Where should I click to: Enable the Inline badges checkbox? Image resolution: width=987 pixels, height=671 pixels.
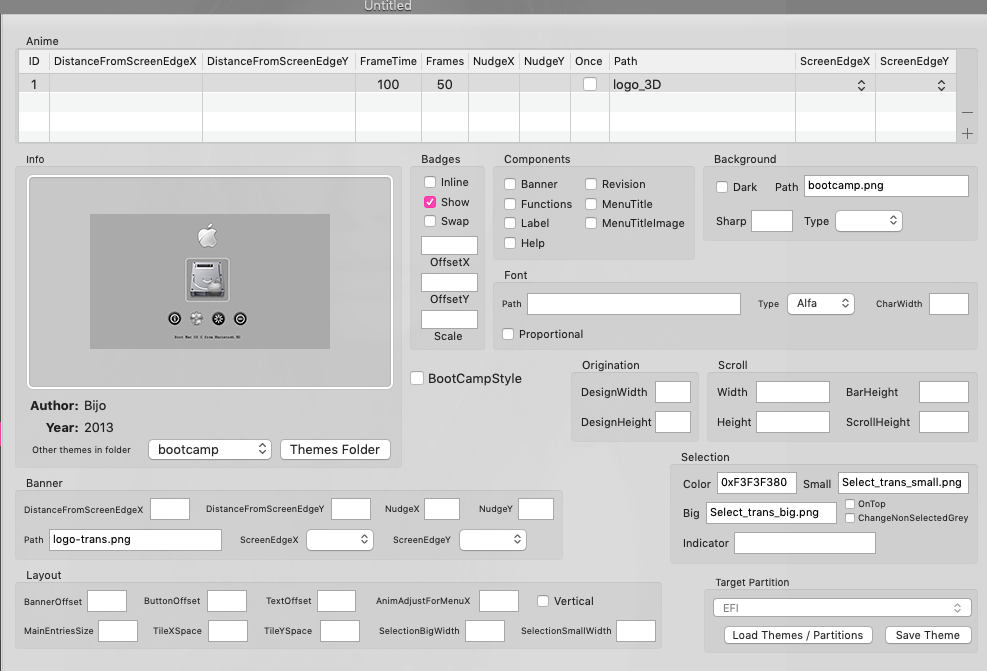[430, 182]
